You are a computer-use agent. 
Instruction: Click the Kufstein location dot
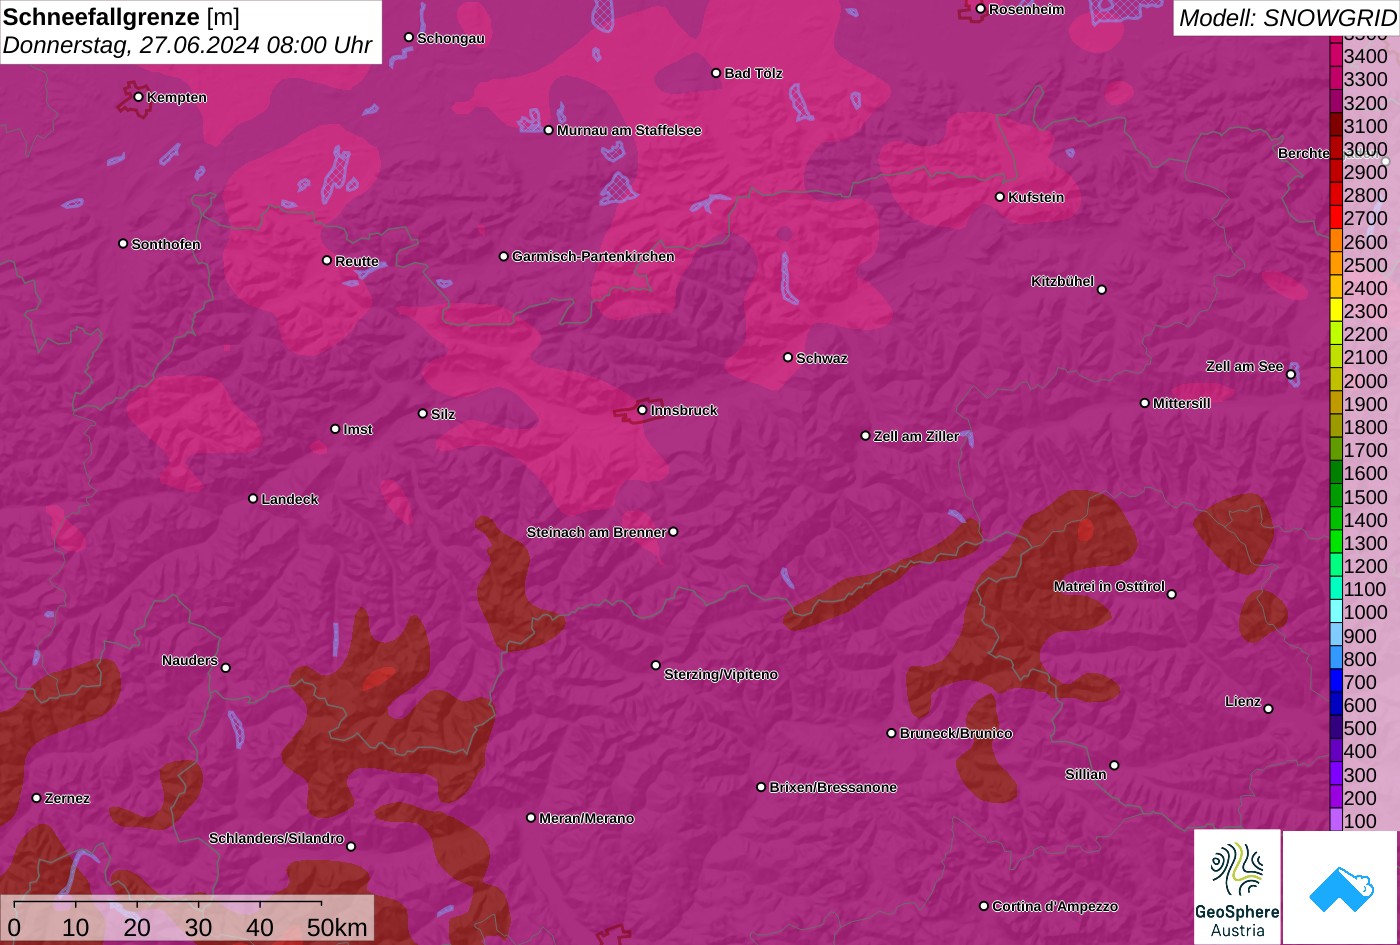pos(1000,197)
